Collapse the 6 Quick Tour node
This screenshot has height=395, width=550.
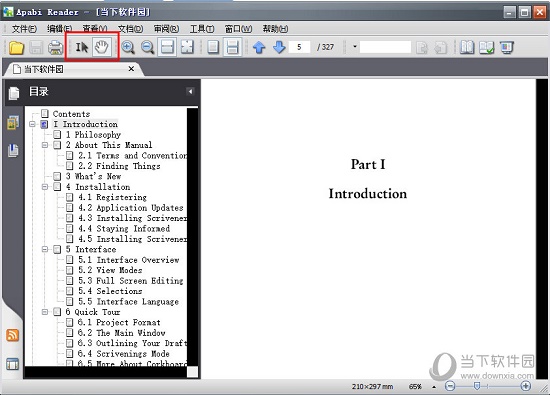45,312
